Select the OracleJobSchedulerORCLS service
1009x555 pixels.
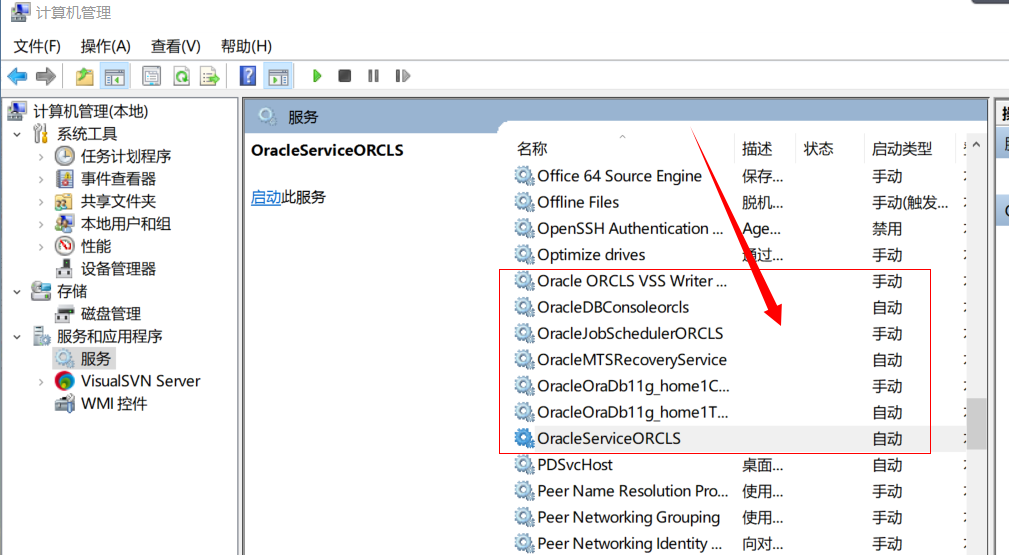click(630, 334)
